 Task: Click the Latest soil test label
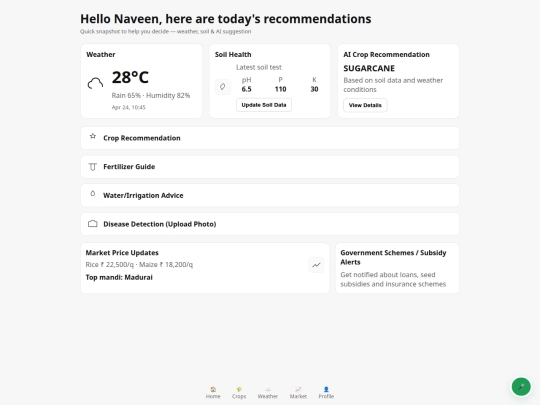(259, 67)
